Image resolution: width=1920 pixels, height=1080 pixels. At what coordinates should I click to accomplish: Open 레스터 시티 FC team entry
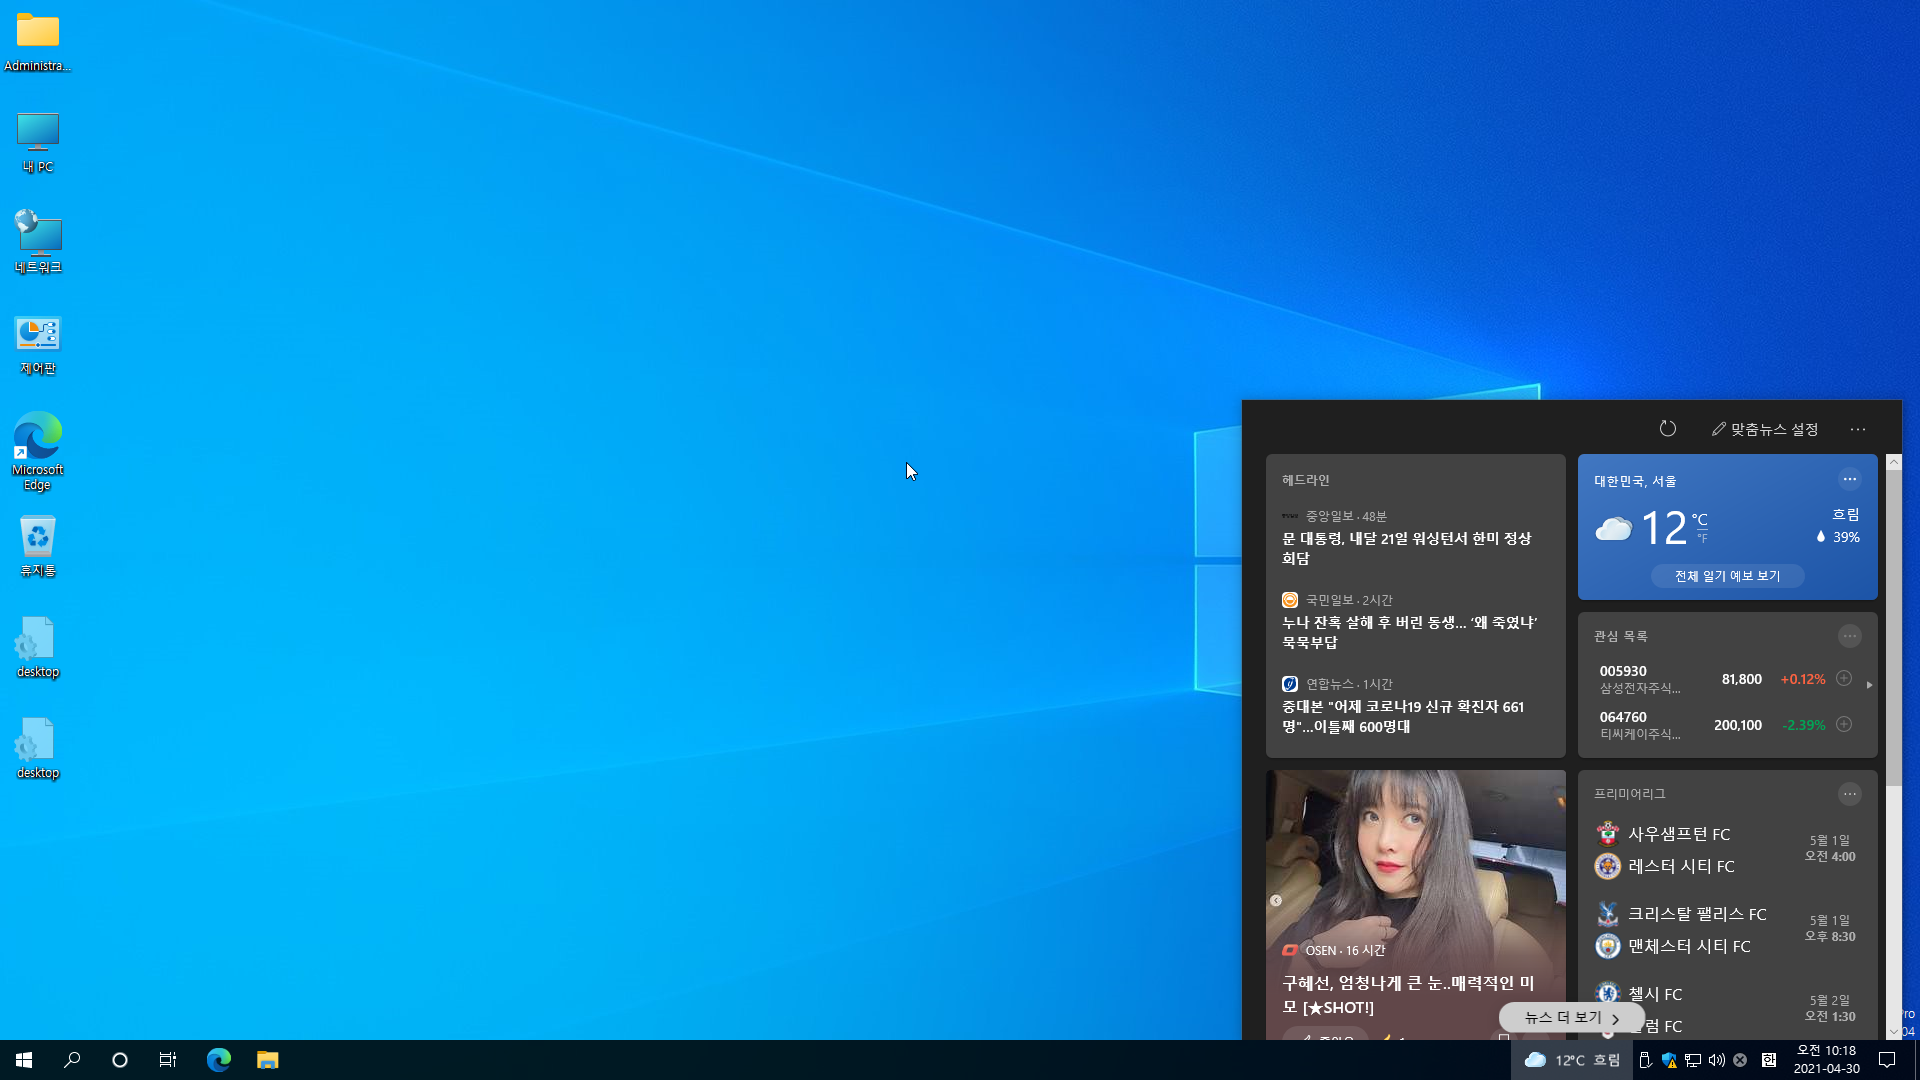tap(1681, 866)
